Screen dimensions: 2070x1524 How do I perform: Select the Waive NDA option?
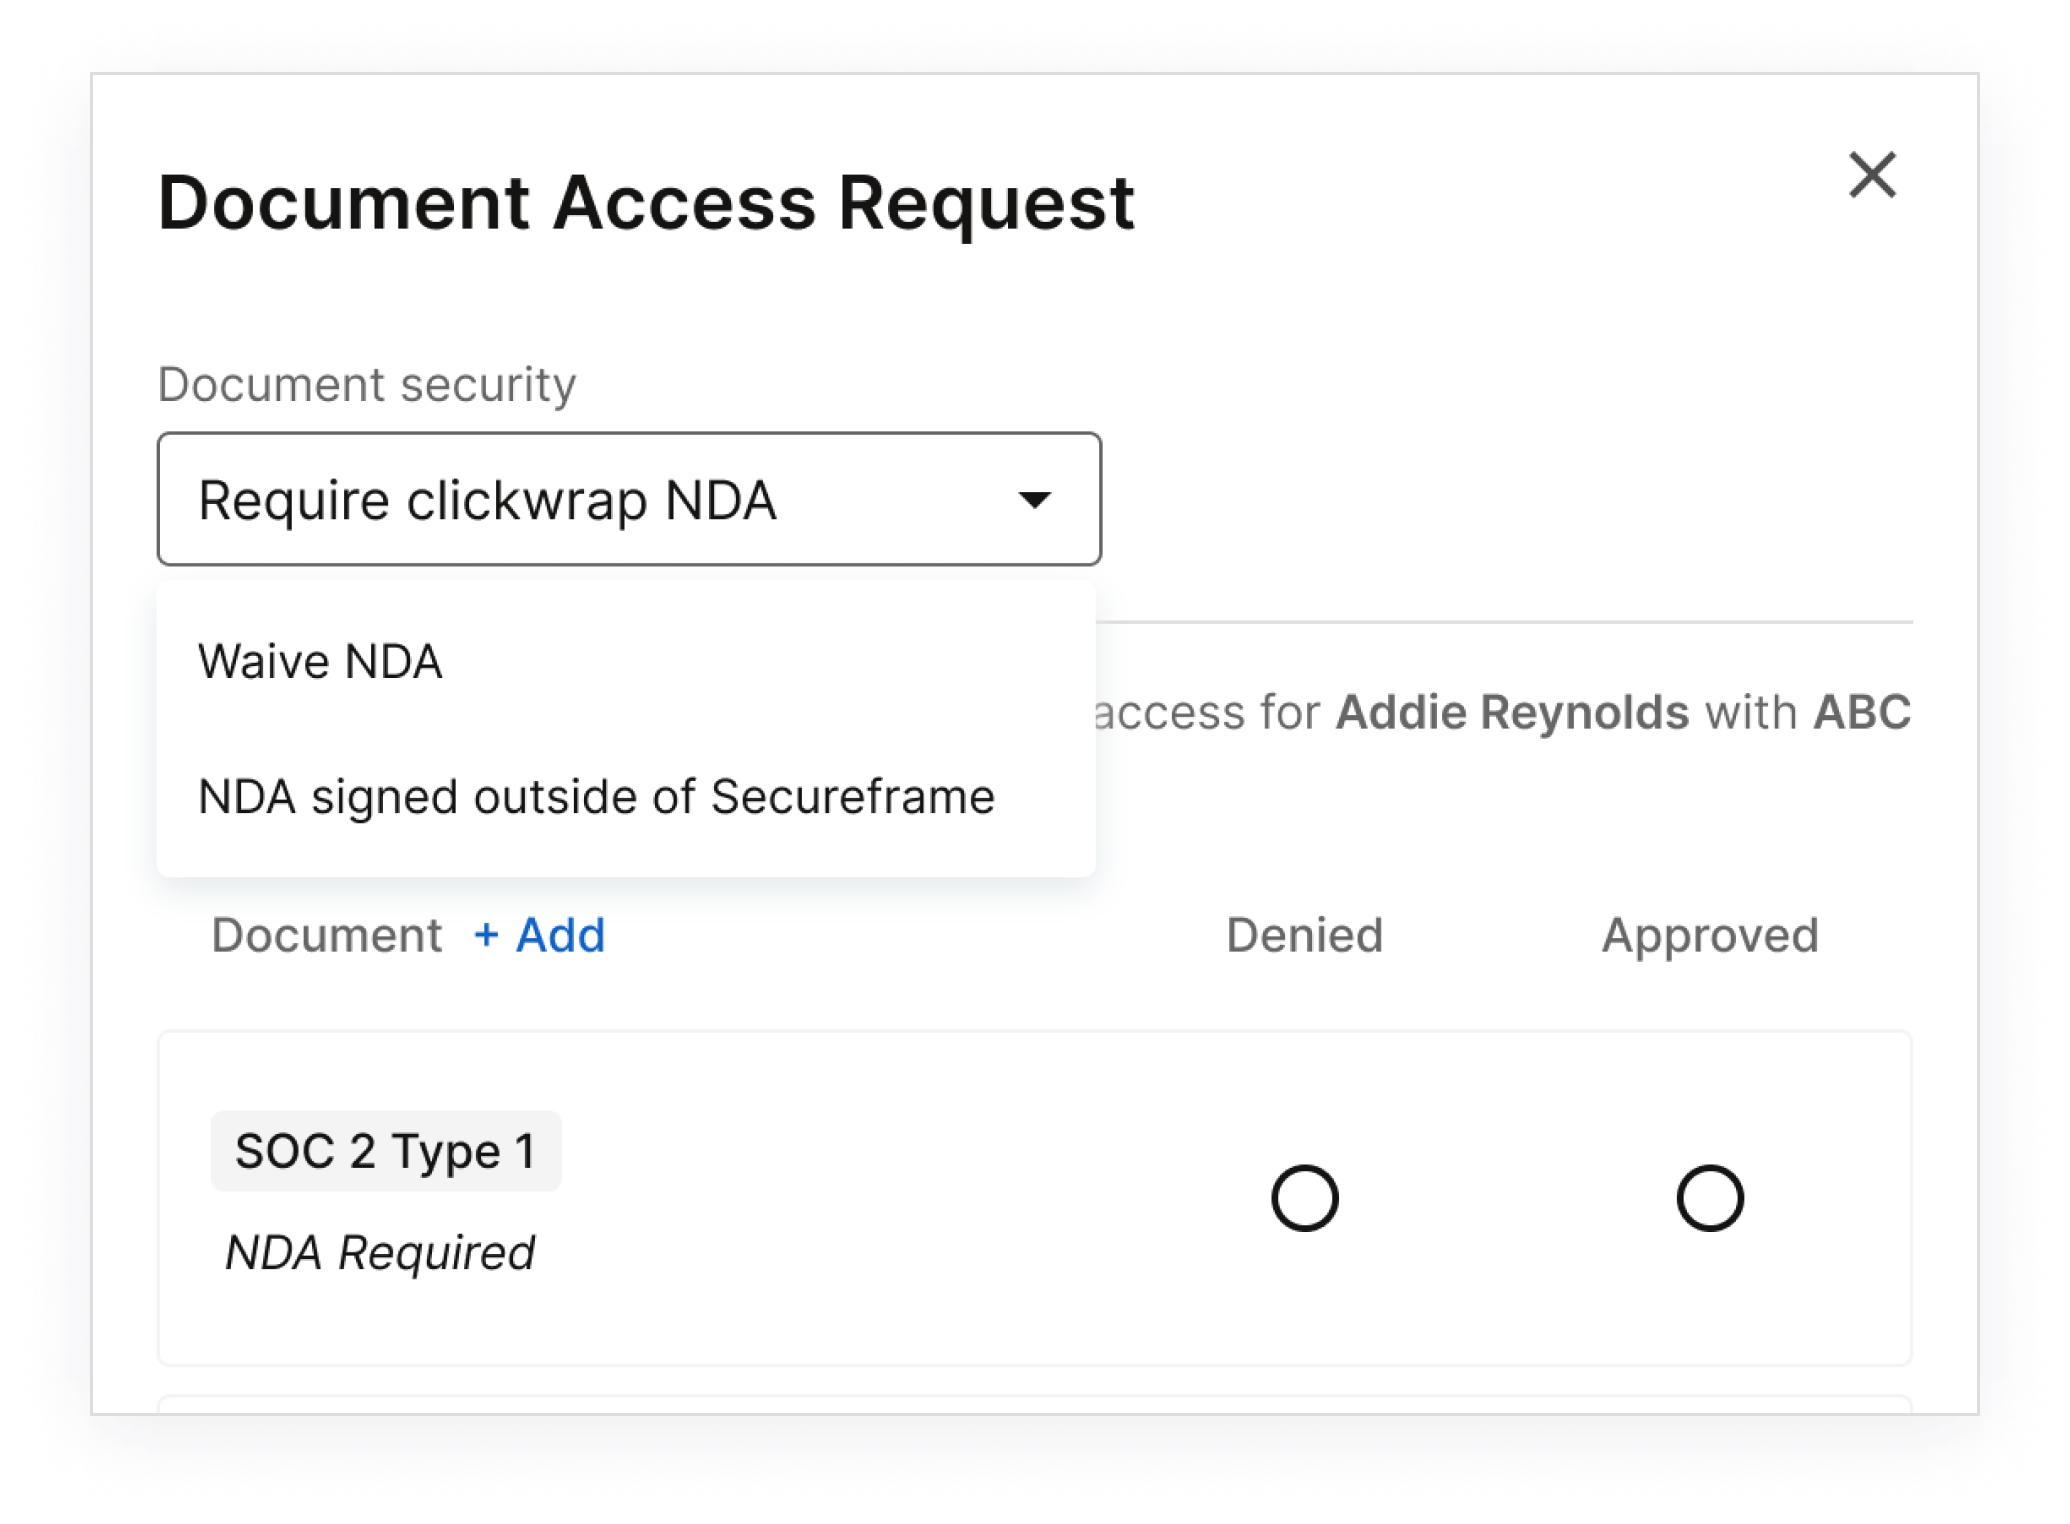[320, 662]
